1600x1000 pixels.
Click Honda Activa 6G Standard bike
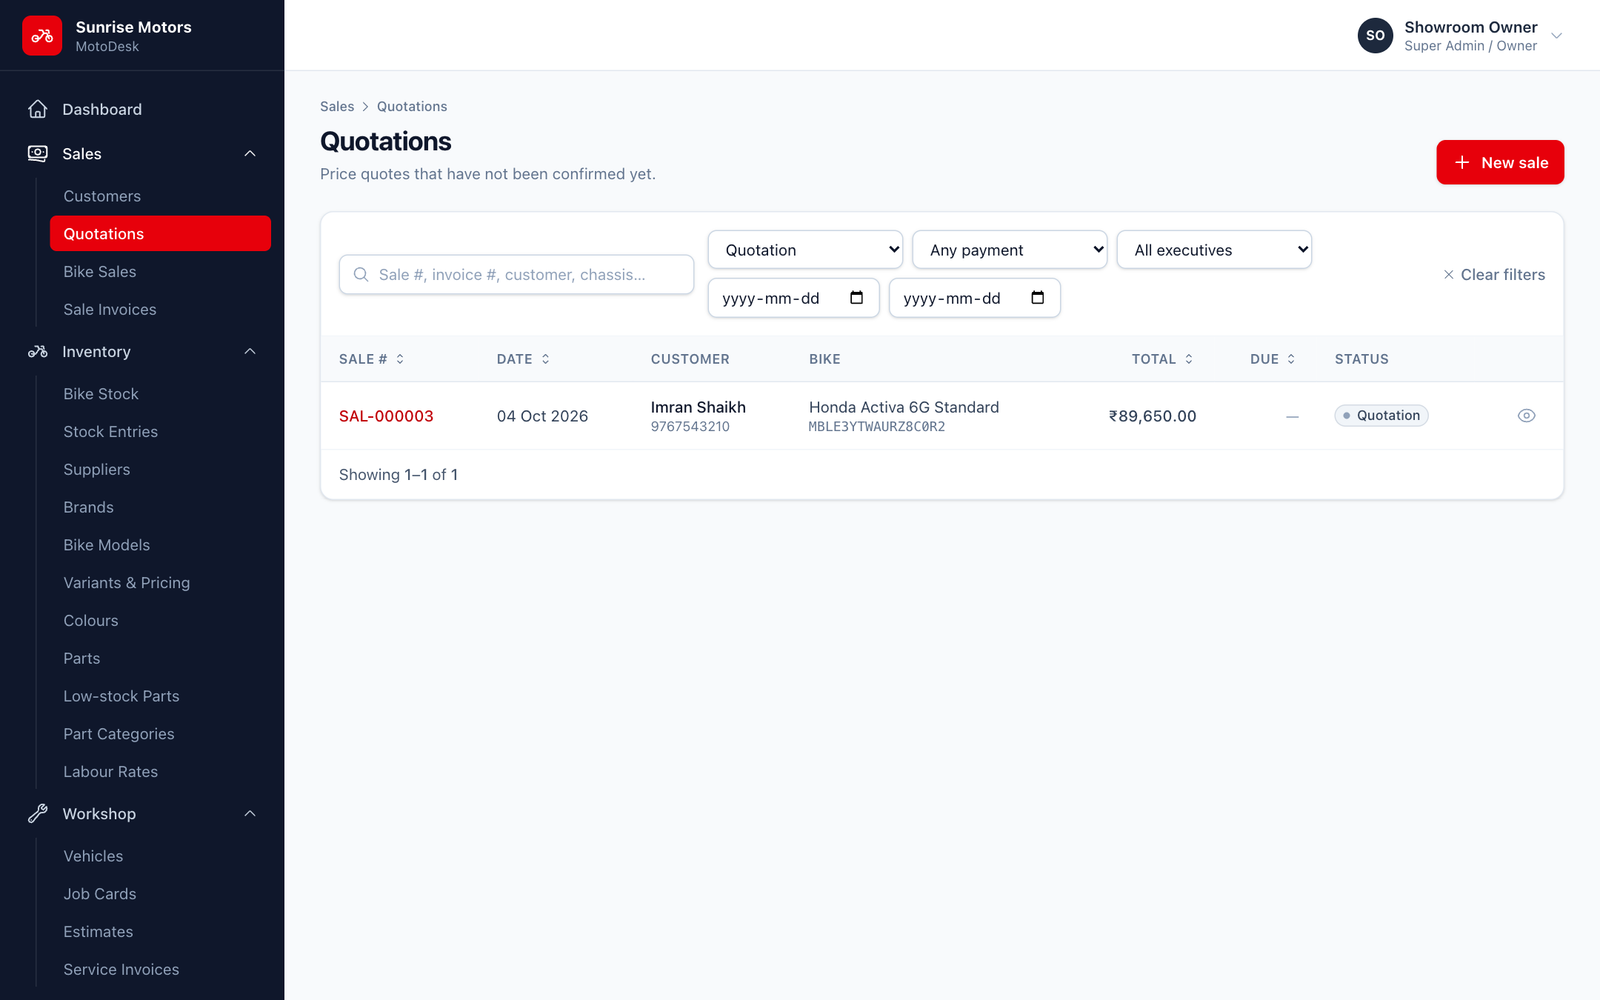click(x=904, y=407)
